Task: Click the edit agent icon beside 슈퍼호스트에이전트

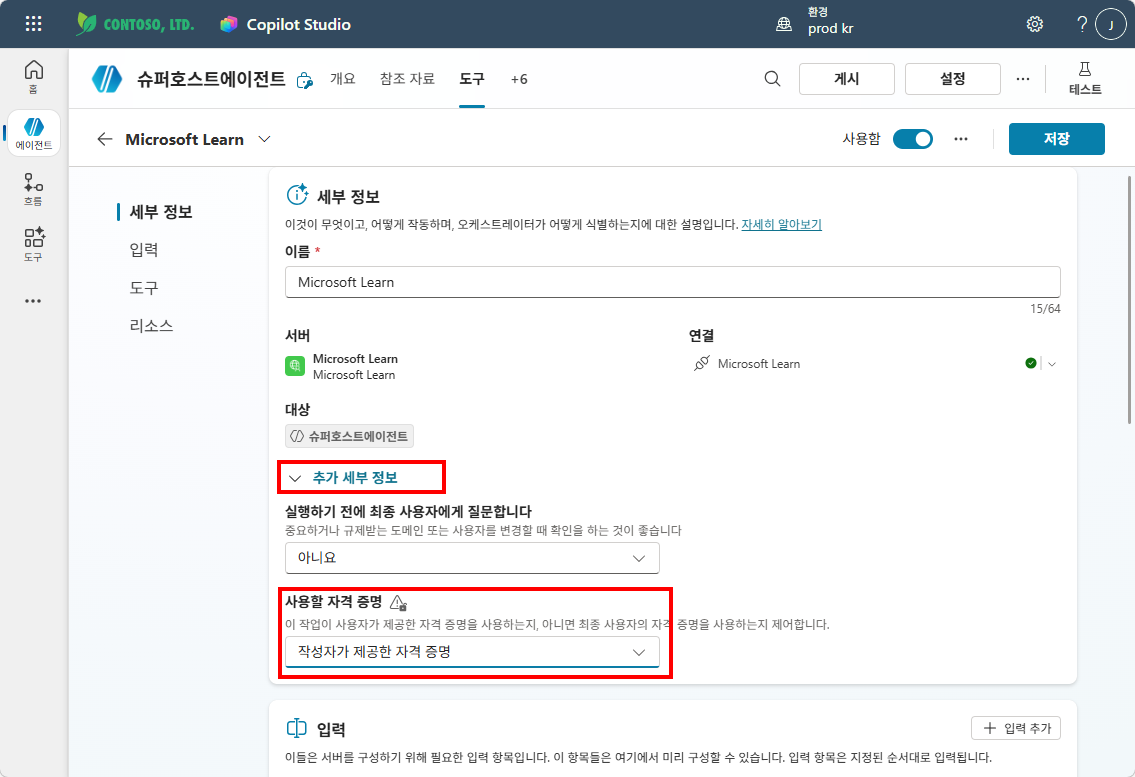Action: point(305,80)
